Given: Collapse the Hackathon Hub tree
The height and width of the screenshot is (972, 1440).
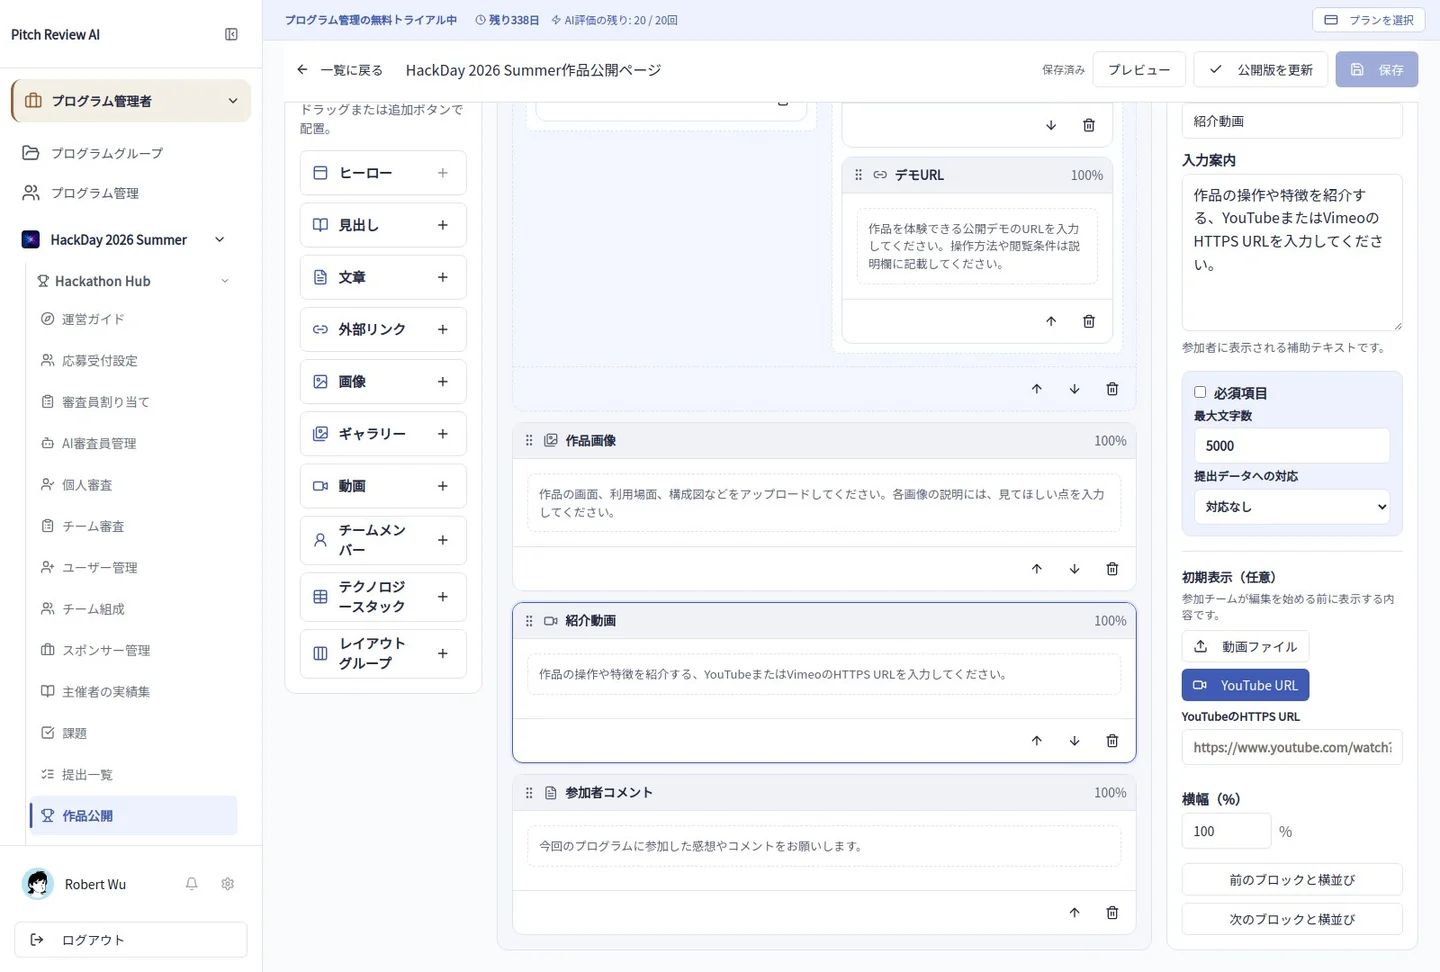Looking at the screenshot, I should (x=225, y=281).
